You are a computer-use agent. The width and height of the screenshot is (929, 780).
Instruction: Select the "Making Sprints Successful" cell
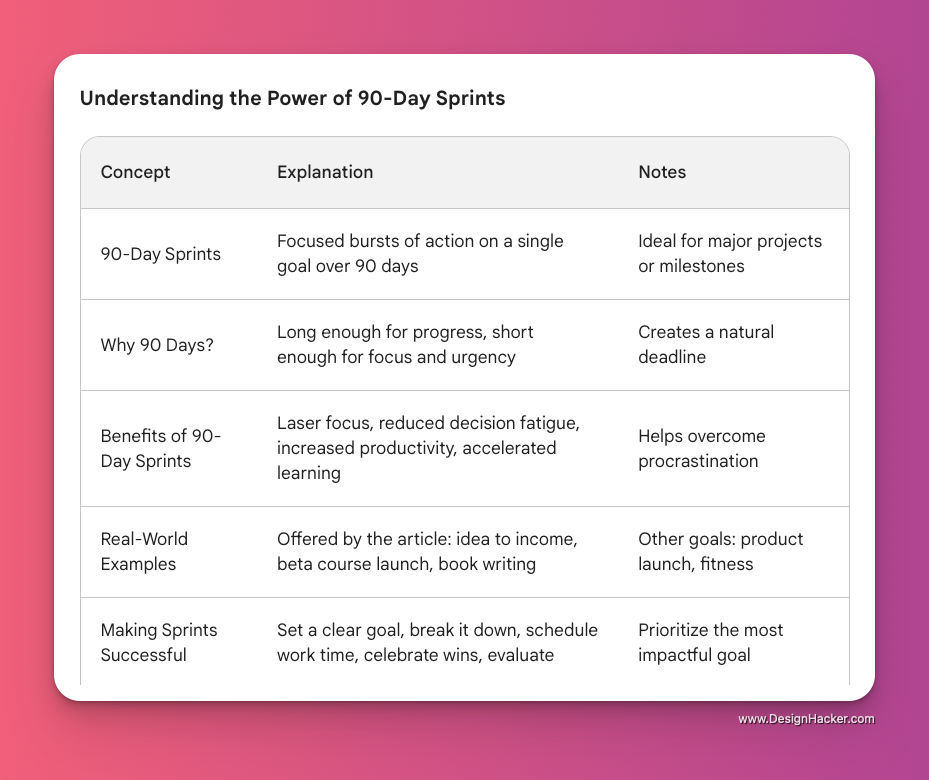click(x=159, y=642)
